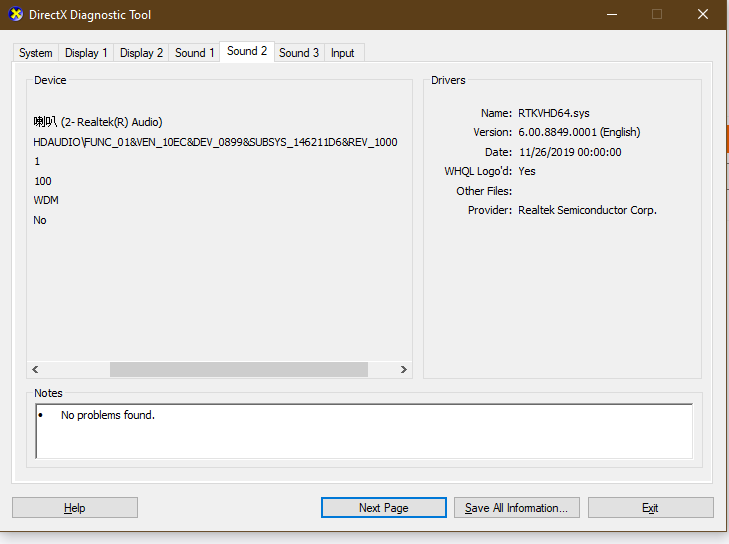Click the 'No' value in Device panel
729x544 pixels.
[40, 220]
